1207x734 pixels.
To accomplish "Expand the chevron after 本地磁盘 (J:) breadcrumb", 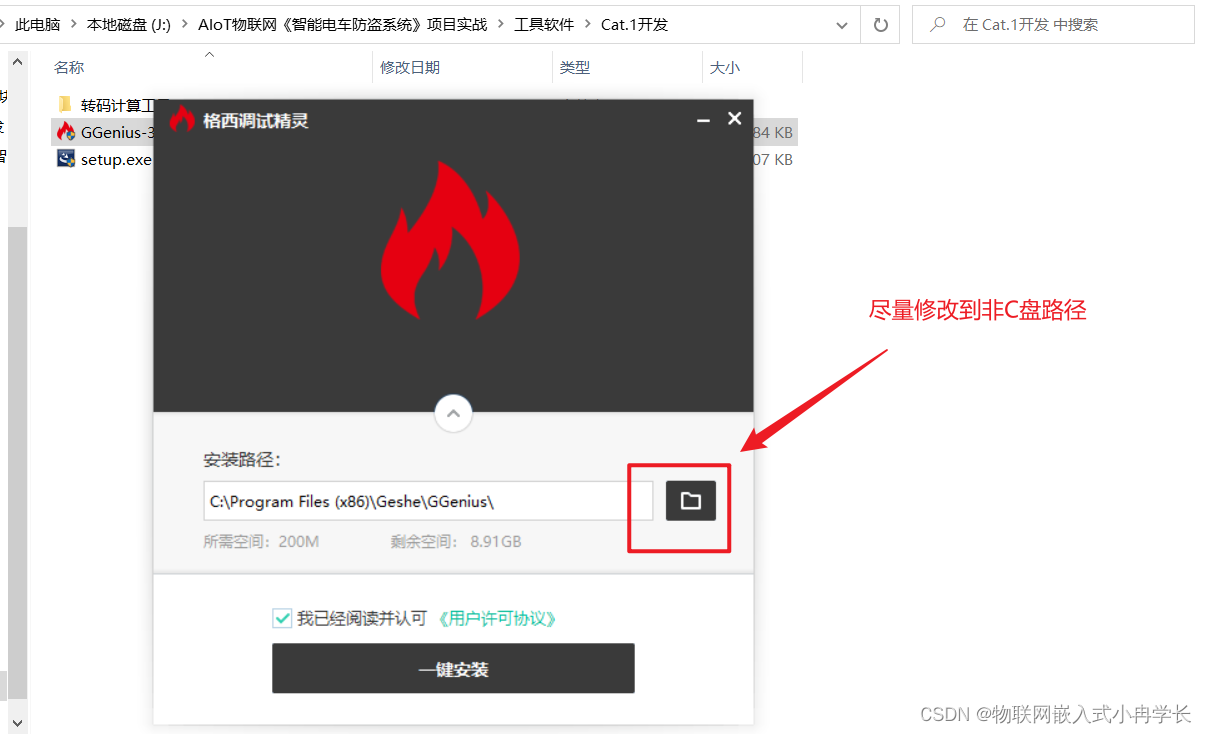I will 184,24.
